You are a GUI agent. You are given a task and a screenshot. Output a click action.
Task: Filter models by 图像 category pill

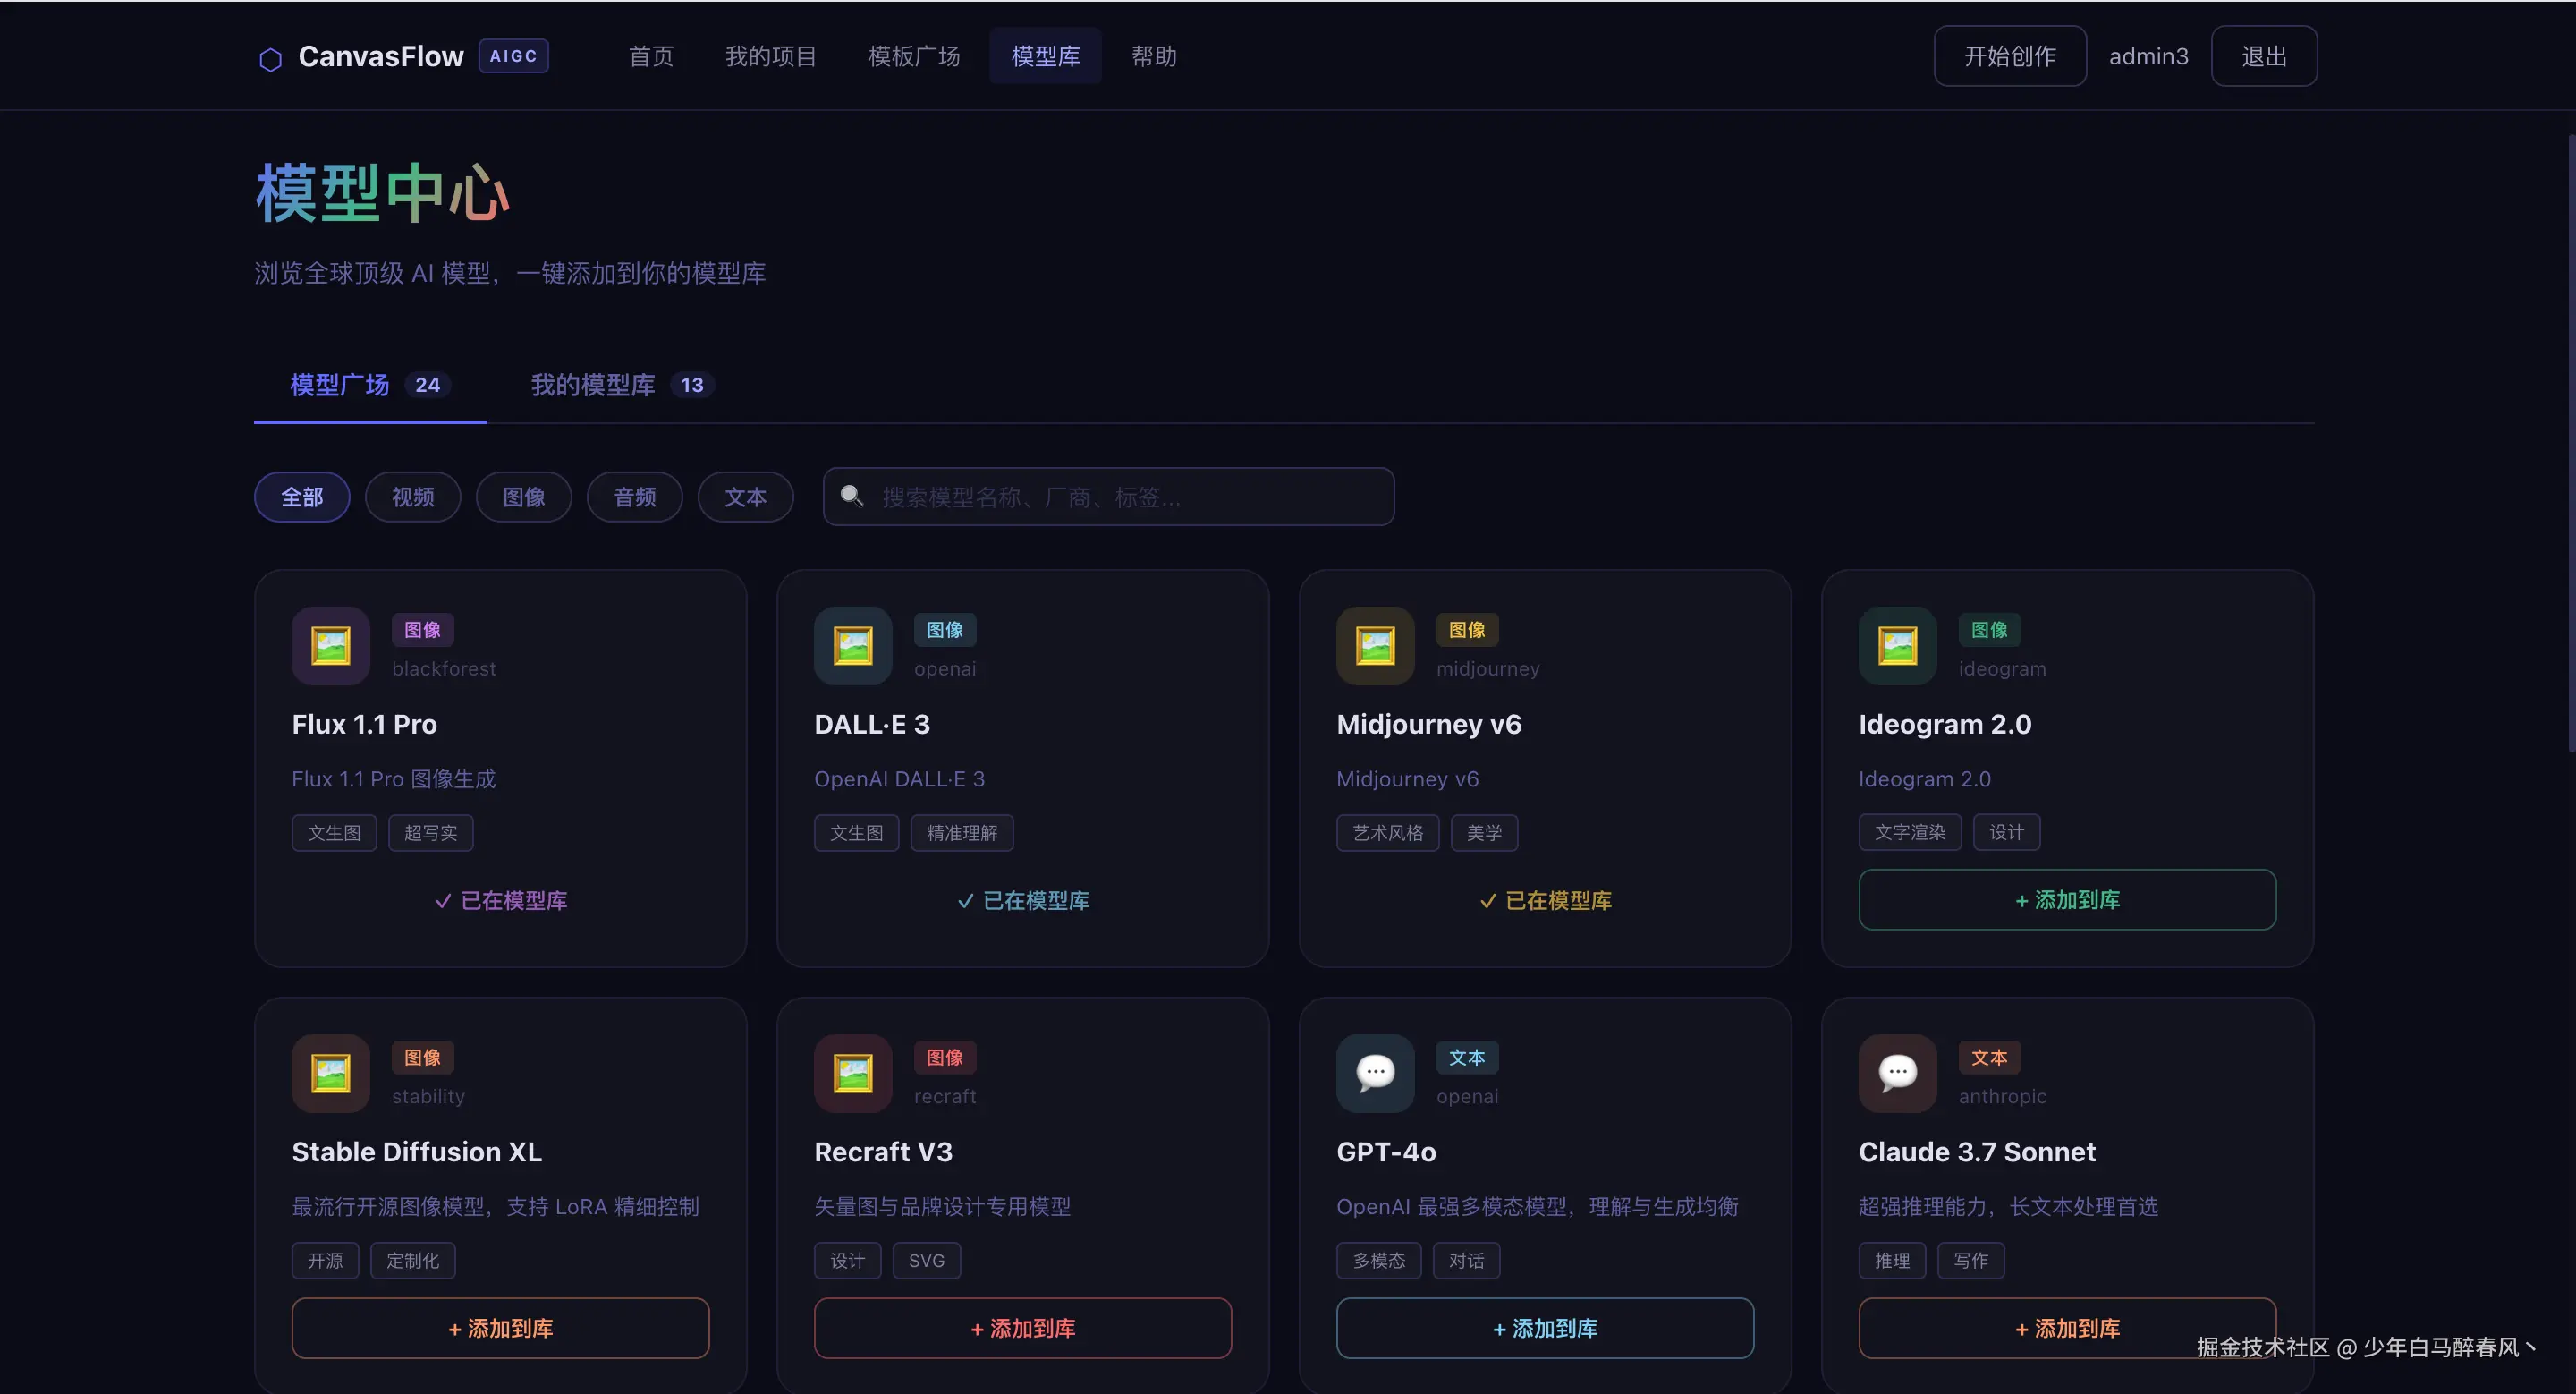tap(524, 497)
